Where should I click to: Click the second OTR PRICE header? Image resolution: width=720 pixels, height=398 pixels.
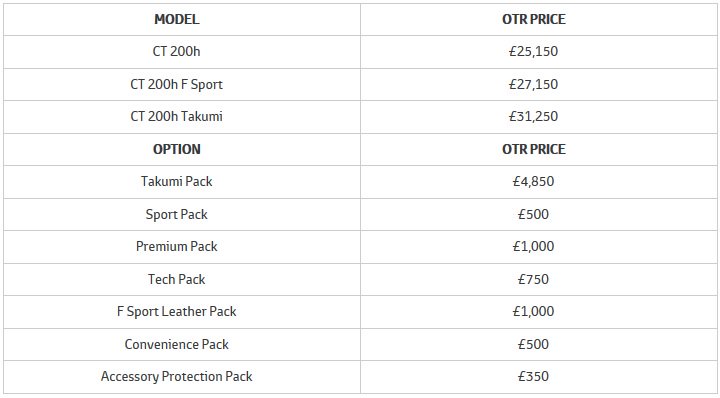(534, 149)
